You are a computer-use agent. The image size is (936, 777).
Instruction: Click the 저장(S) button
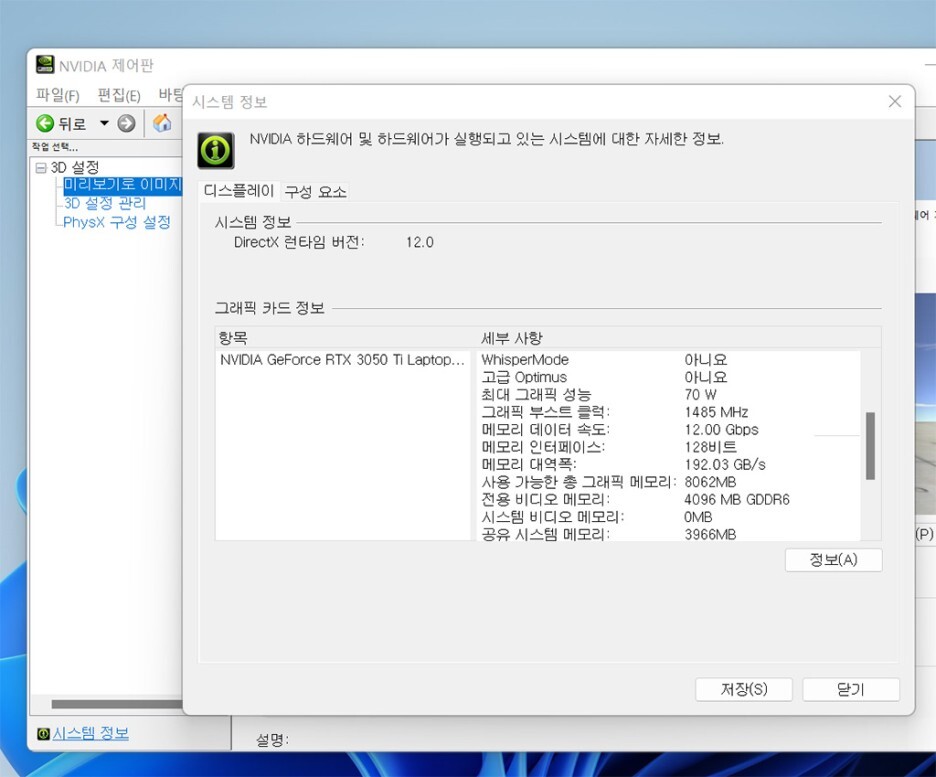(x=744, y=689)
